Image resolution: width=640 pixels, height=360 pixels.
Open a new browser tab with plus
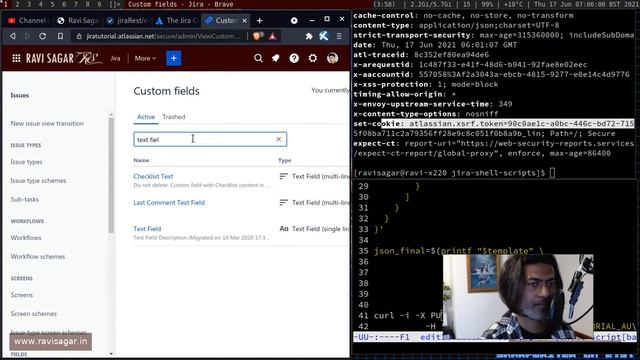(x=260, y=20)
